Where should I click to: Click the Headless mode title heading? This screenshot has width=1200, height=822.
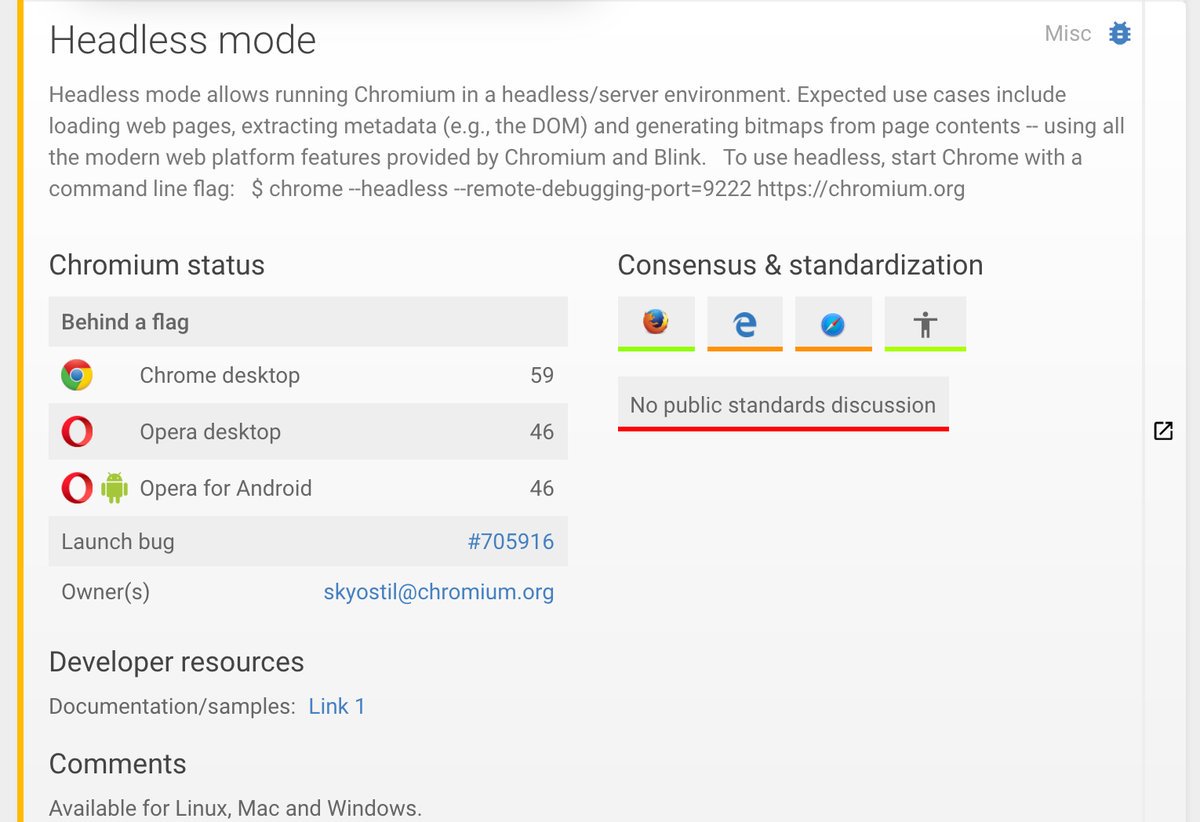coord(182,41)
